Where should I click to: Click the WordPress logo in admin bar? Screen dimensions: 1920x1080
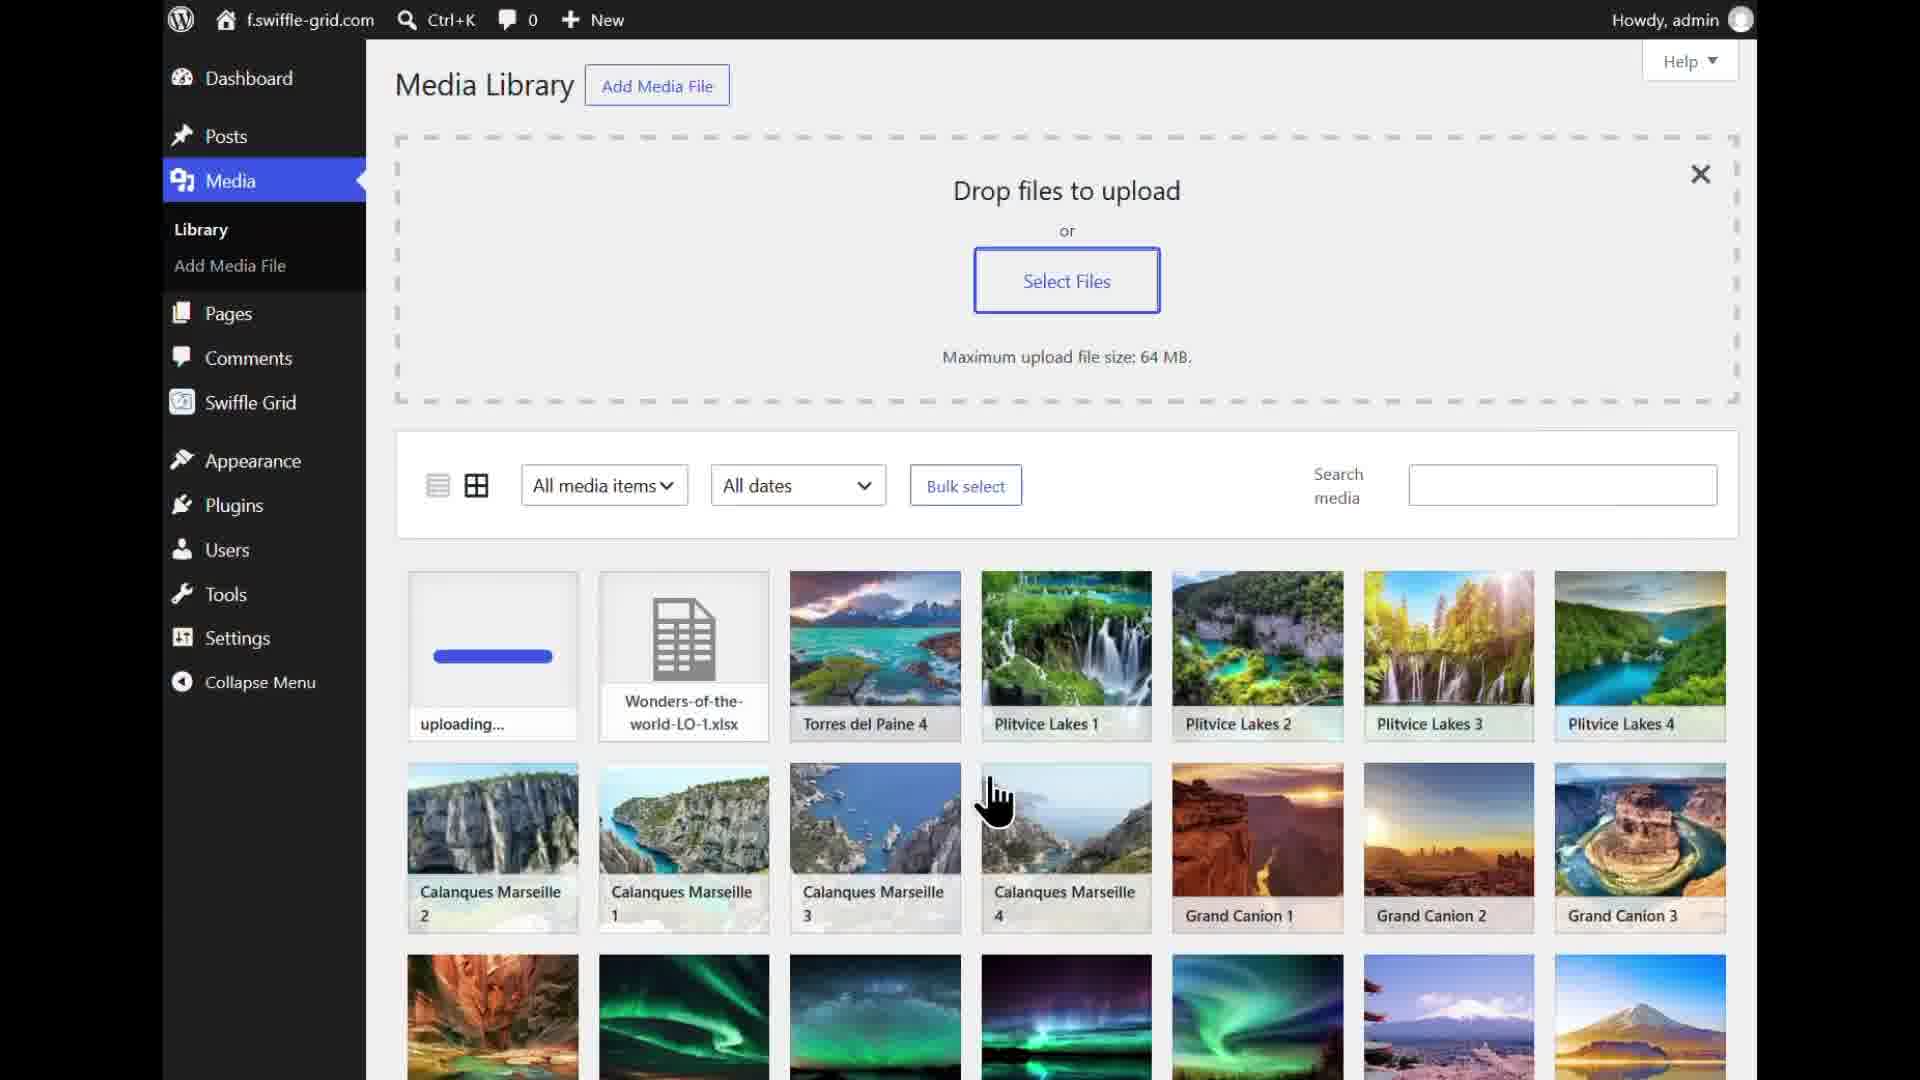coord(181,19)
